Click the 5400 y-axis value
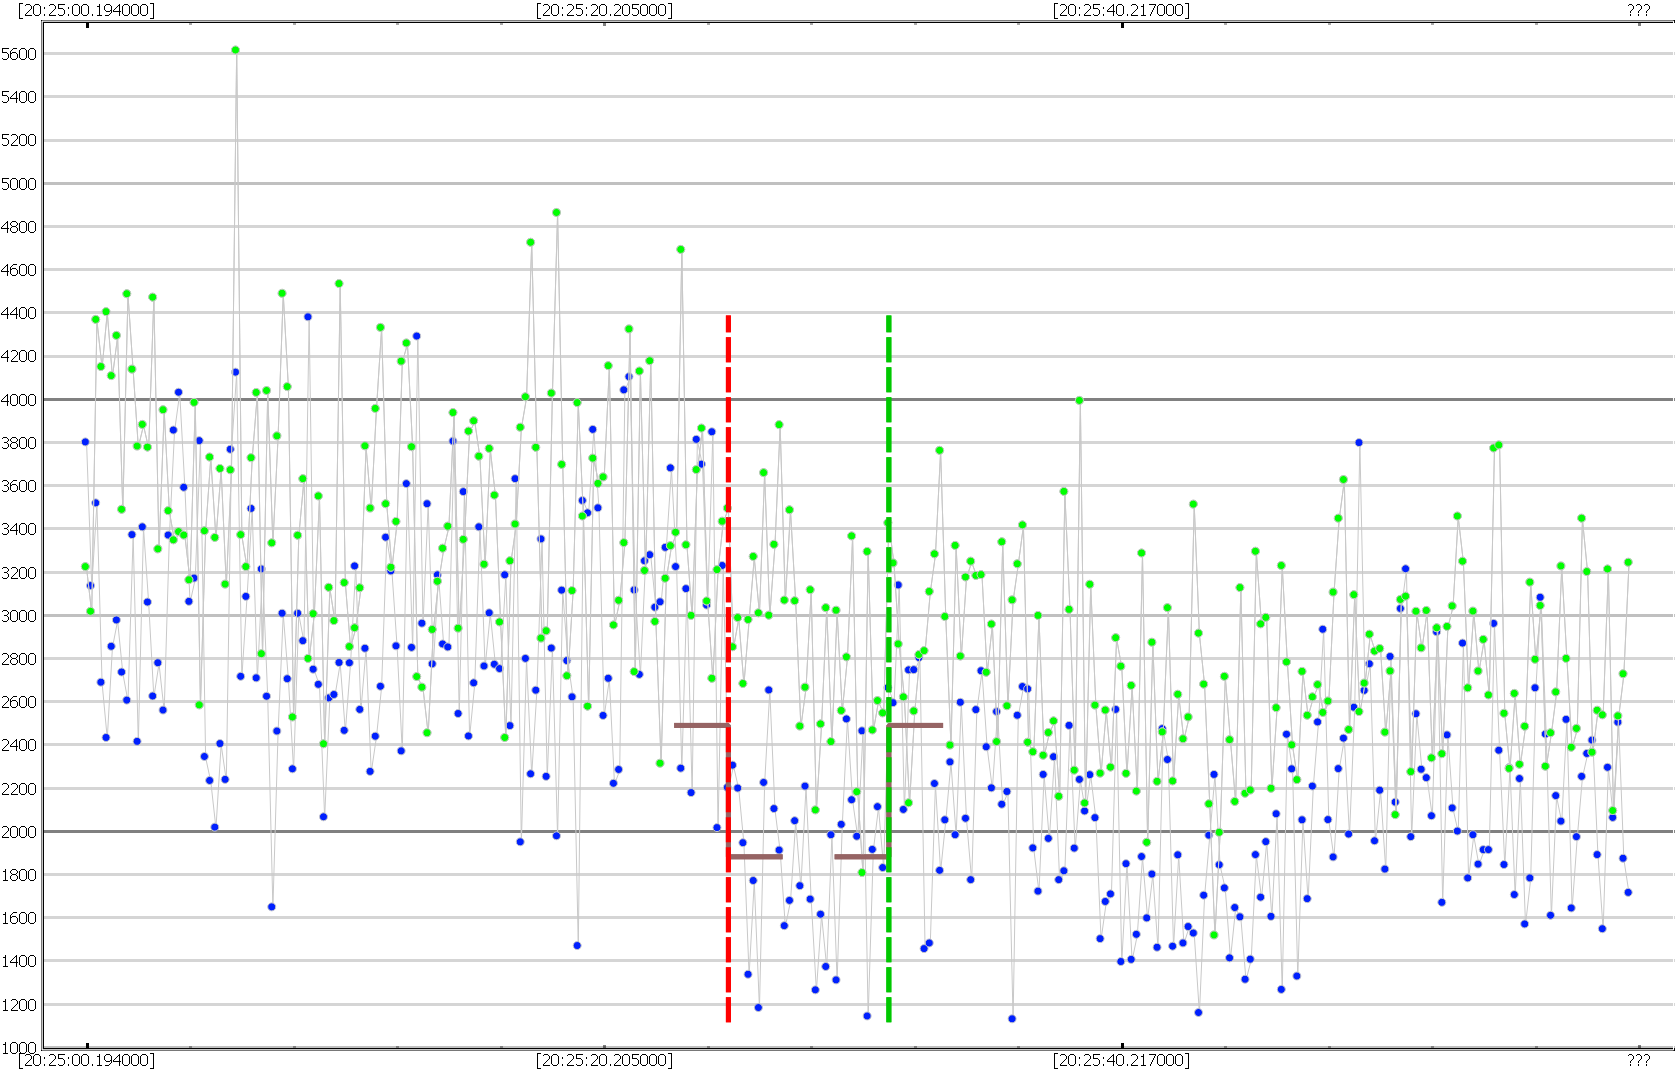This screenshot has height=1071, width=1675. pos(19,97)
